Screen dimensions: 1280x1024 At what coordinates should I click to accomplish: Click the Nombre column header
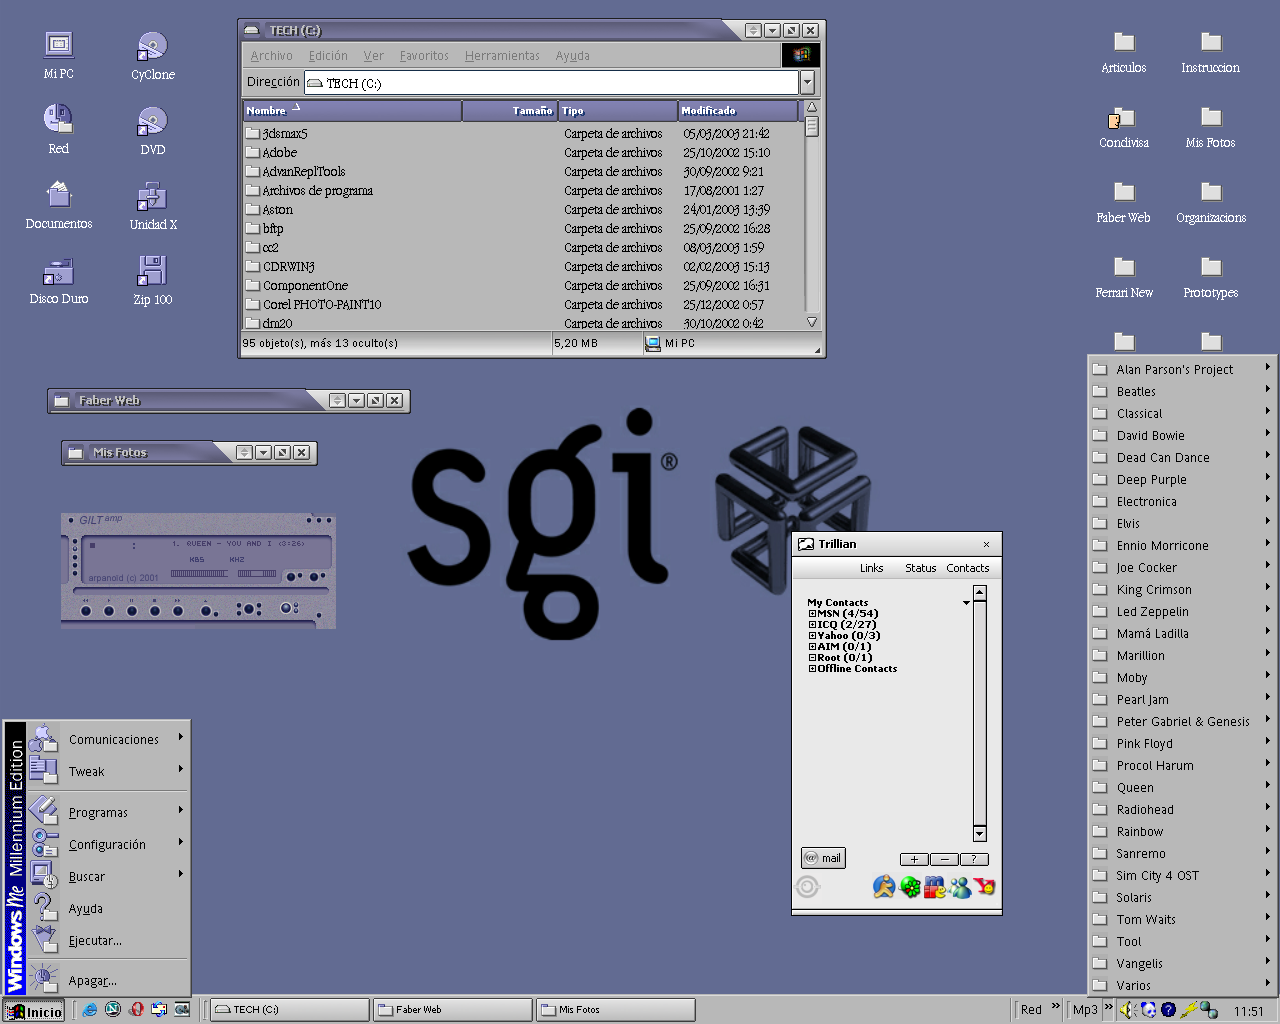[352, 110]
